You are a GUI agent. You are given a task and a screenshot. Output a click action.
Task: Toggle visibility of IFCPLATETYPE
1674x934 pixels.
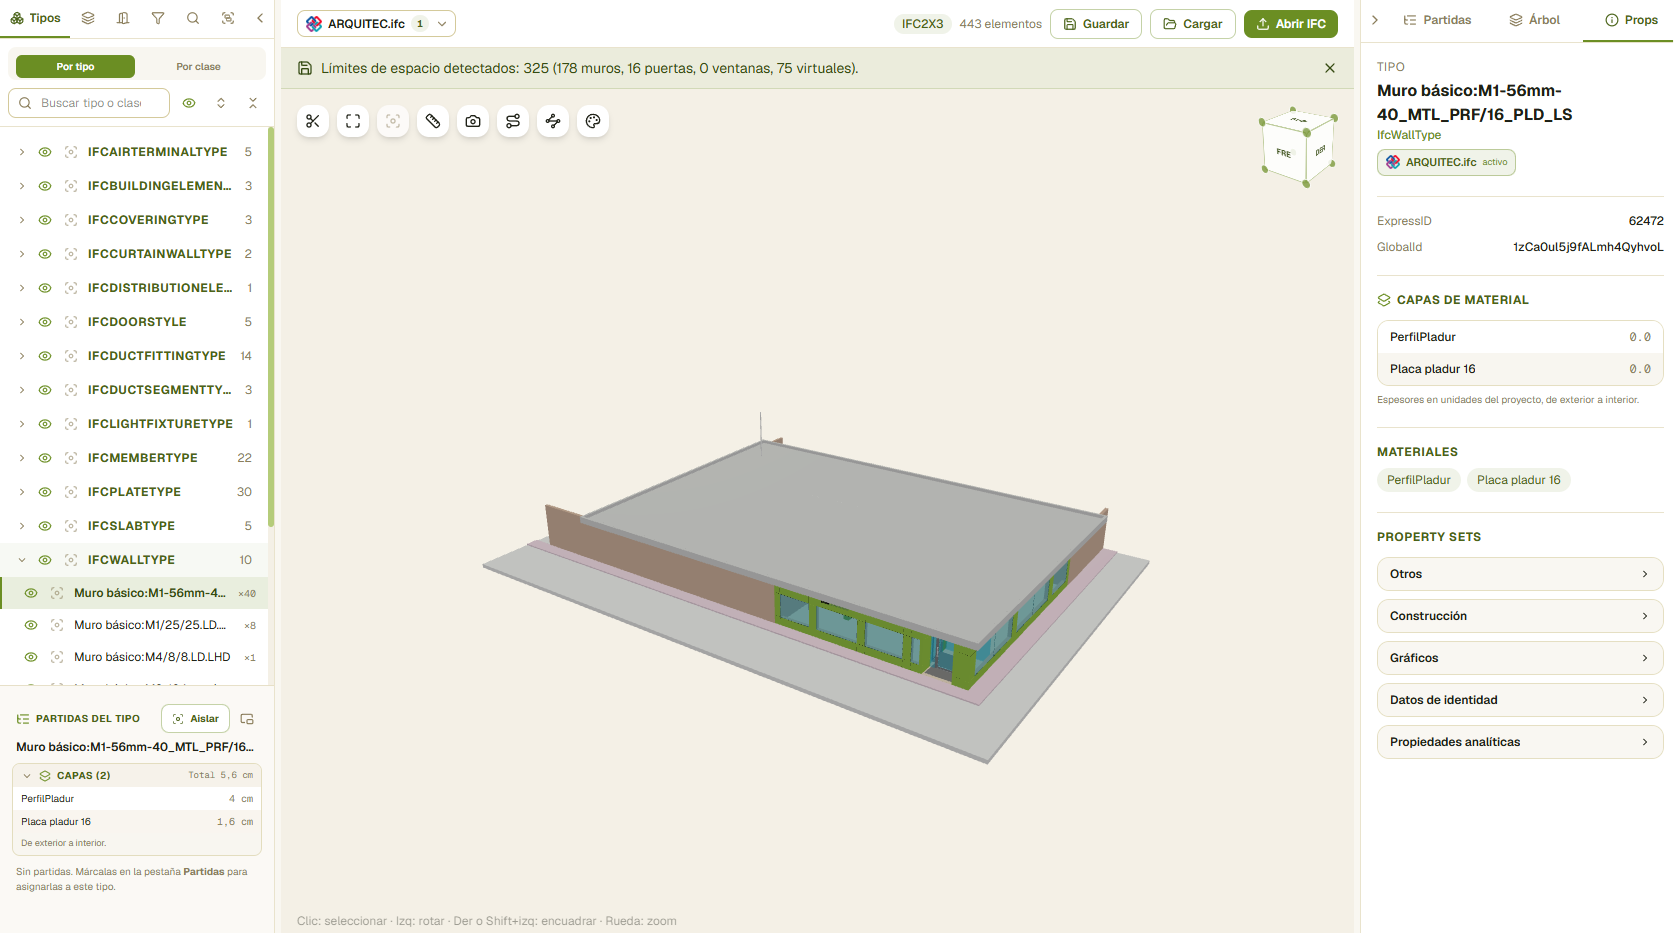pos(45,492)
